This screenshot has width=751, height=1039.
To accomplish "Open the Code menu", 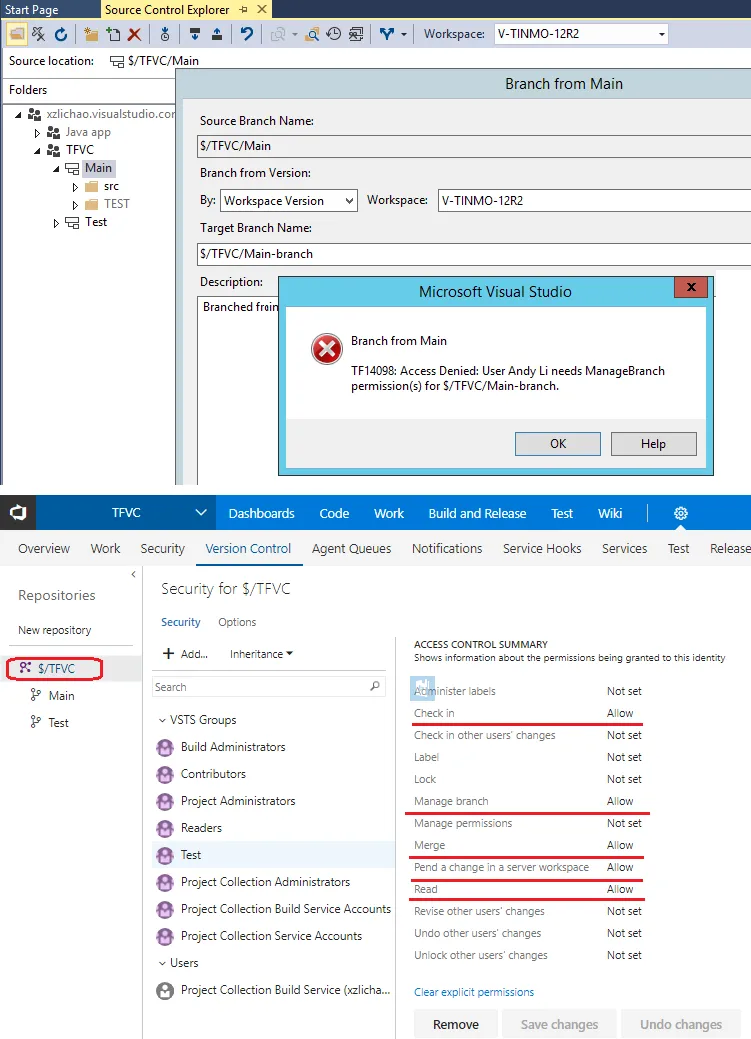I will coord(334,514).
